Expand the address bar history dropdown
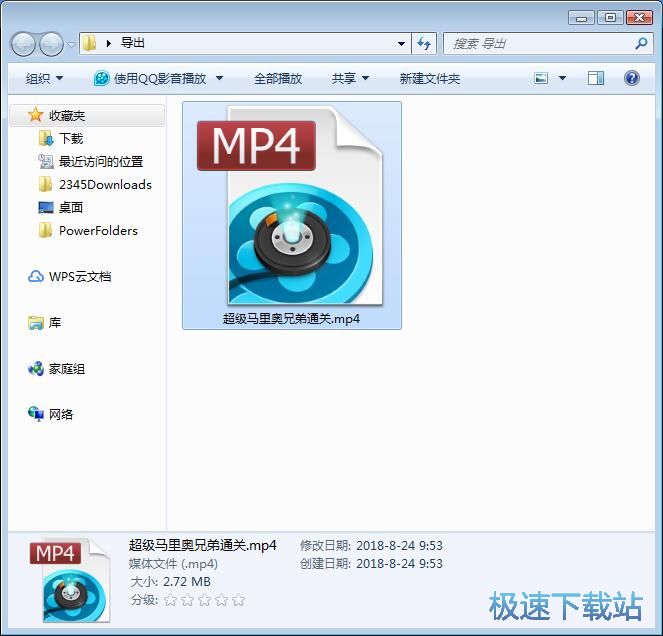This screenshot has width=663, height=636. coord(401,43)
